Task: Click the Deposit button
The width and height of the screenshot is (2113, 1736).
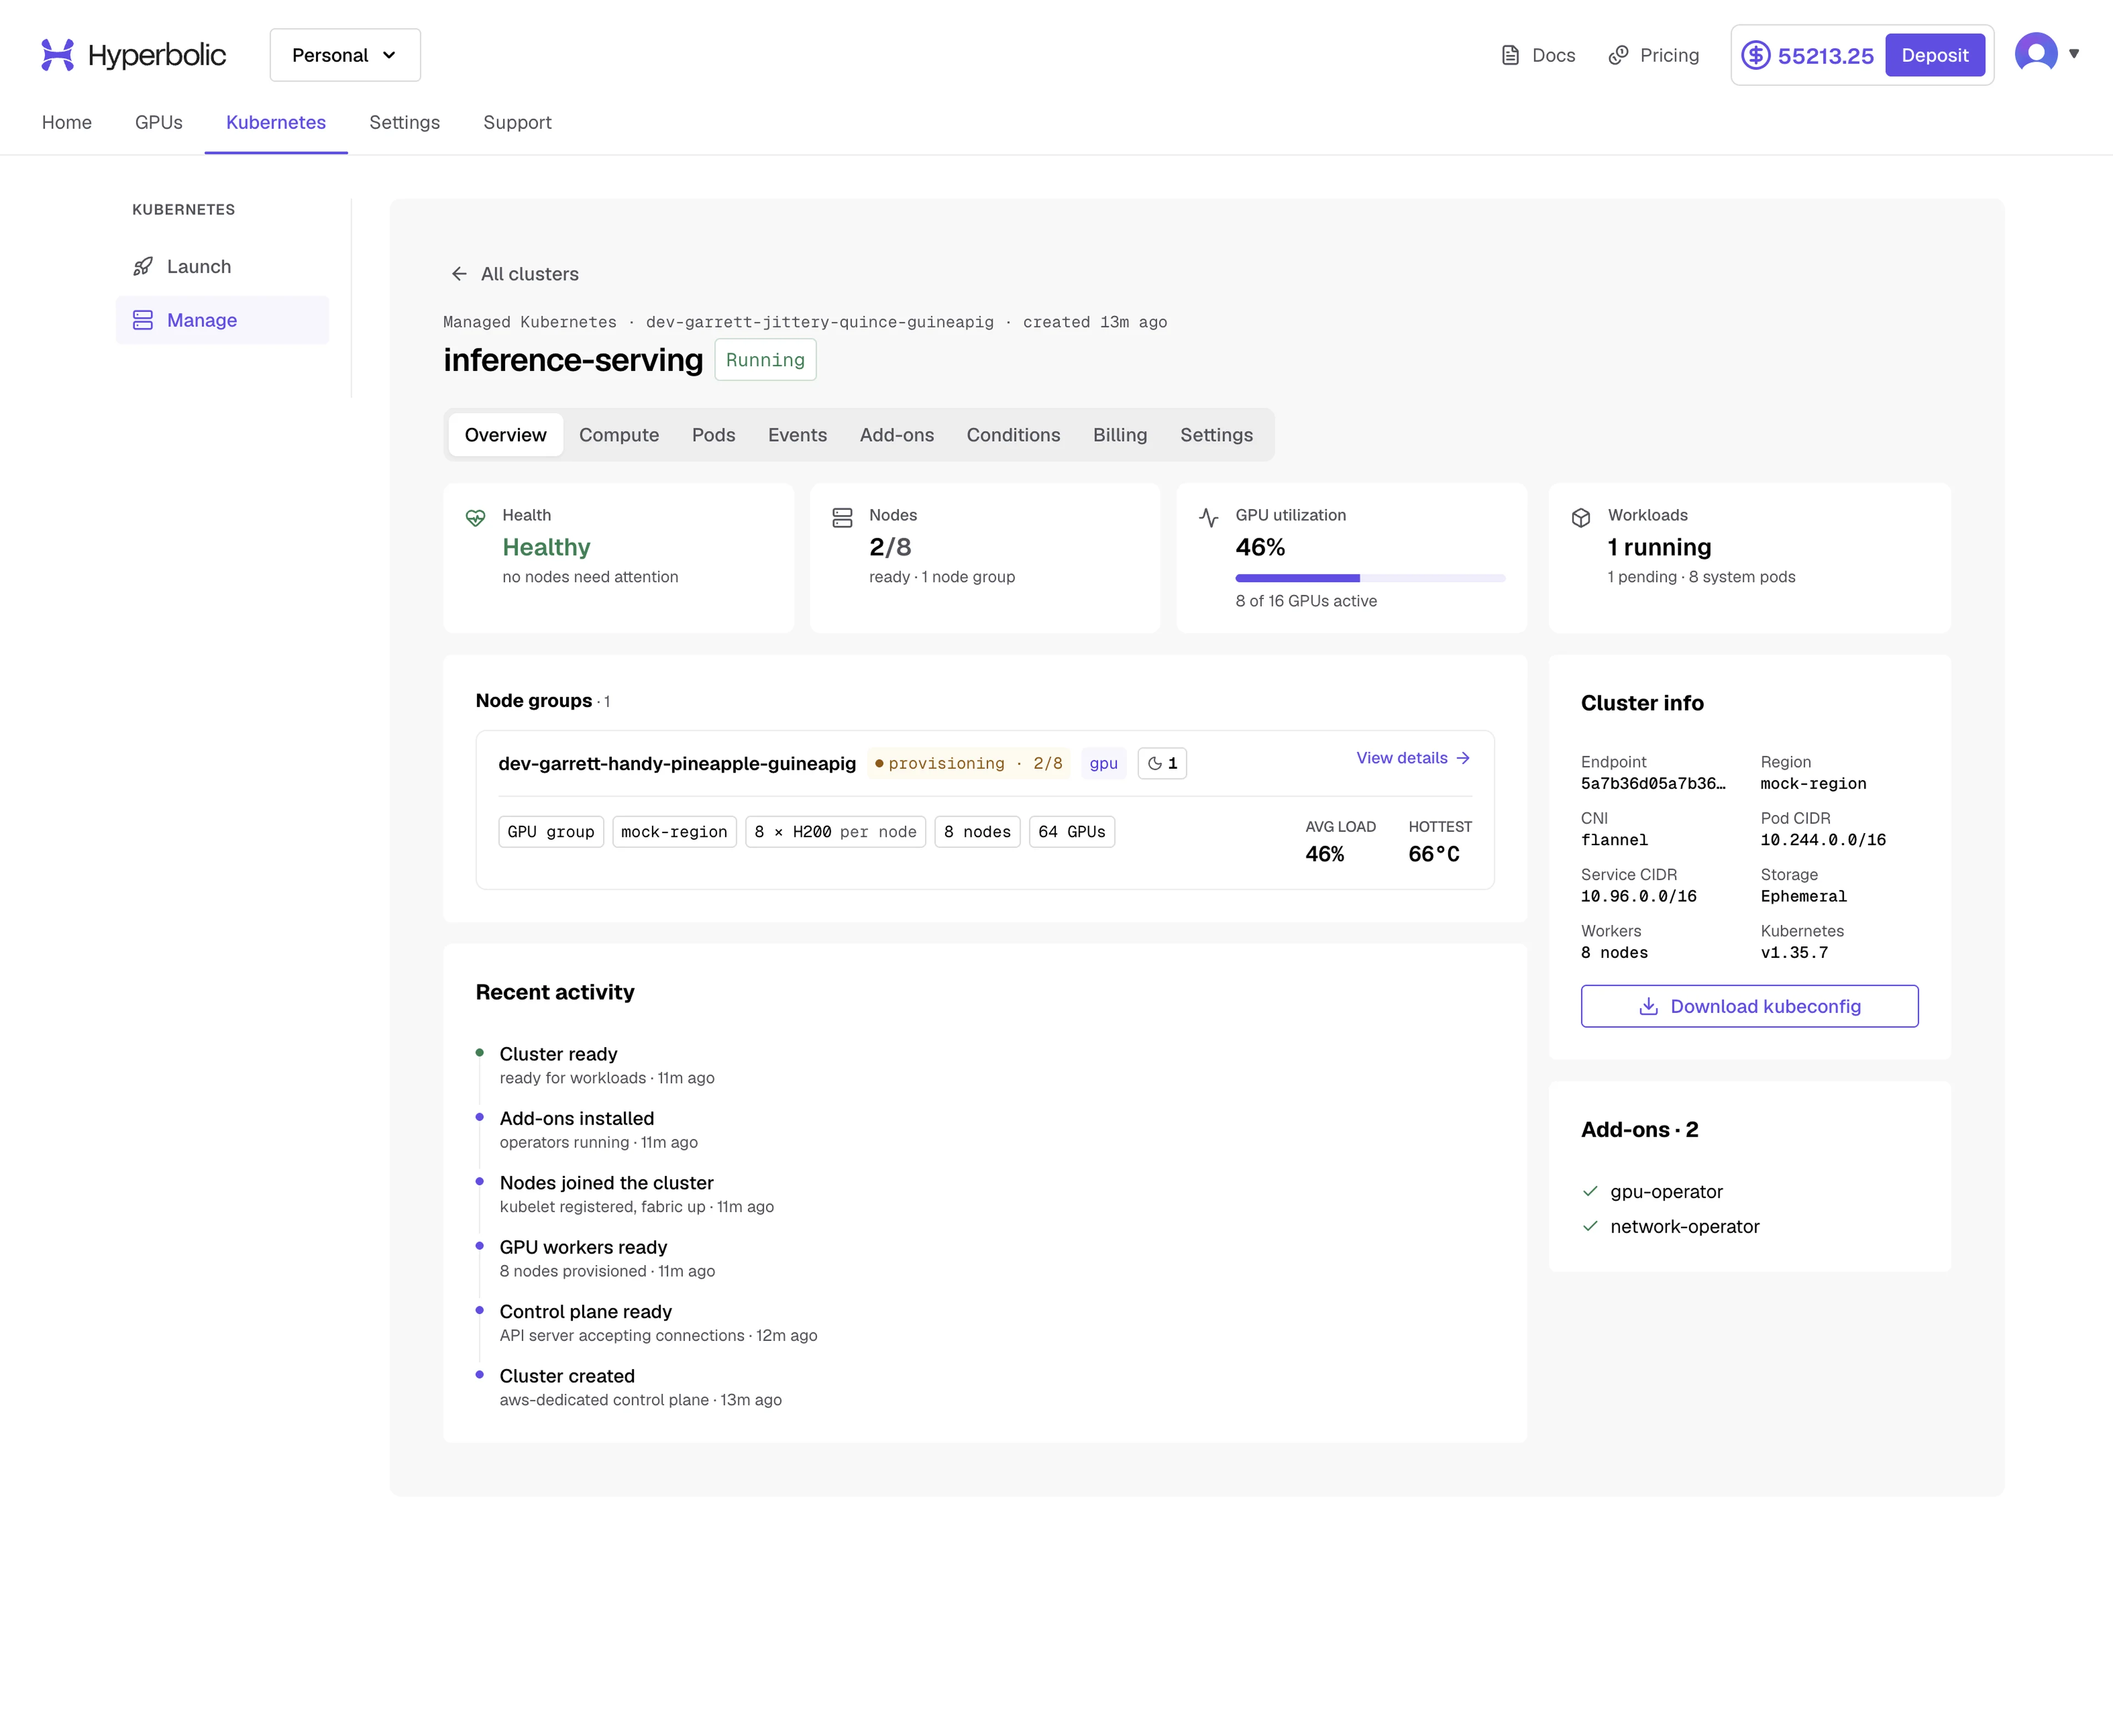Action: (x=1934, y=55)
